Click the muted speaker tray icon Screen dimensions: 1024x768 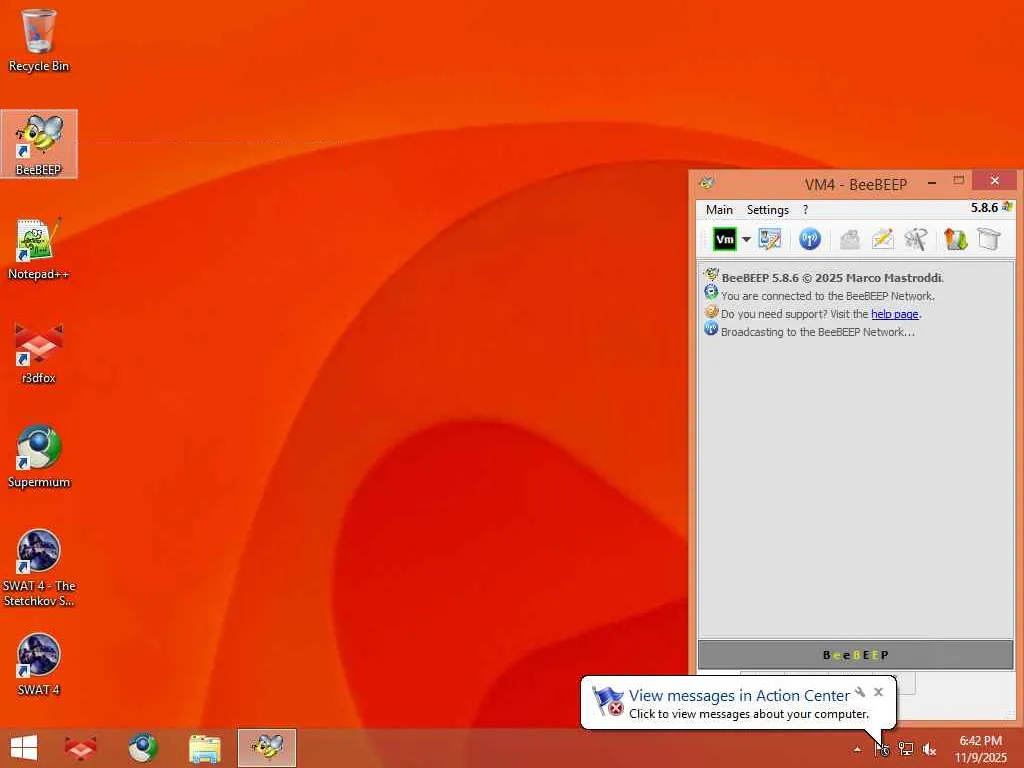[929, 749]
